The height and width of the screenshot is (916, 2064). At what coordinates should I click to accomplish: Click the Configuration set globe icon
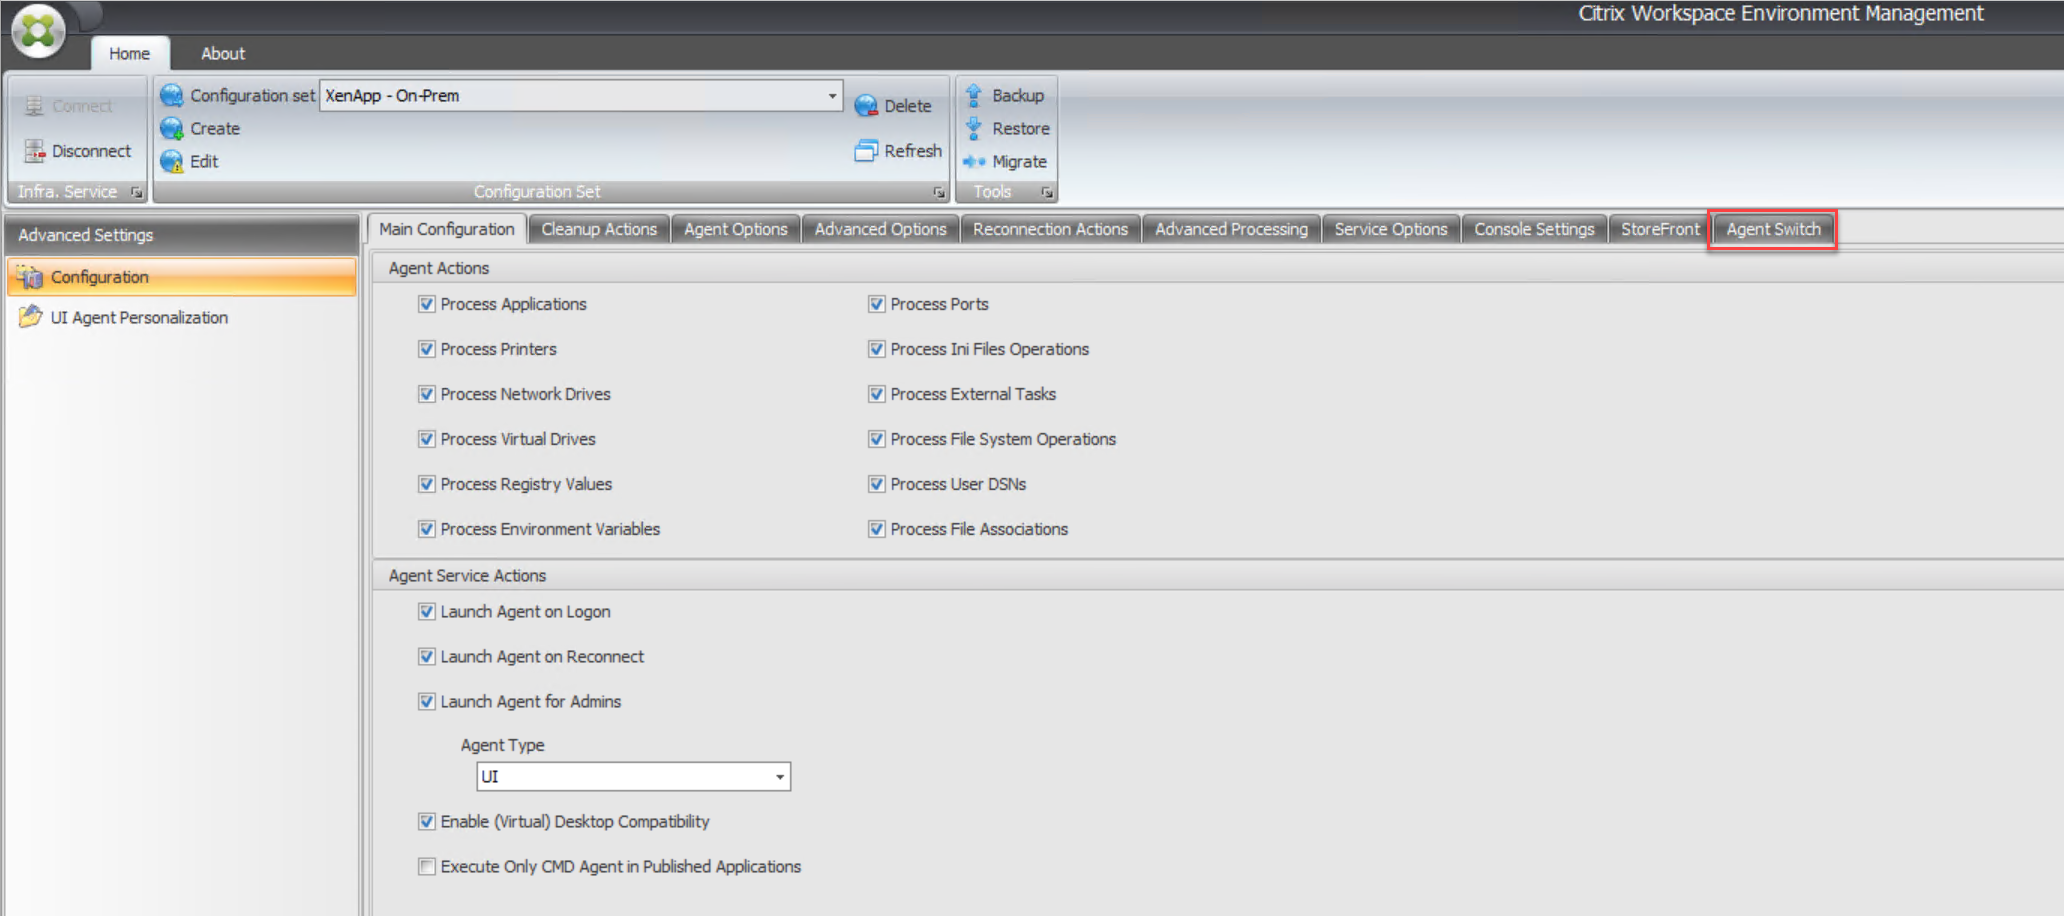click(x=172, y=96)
